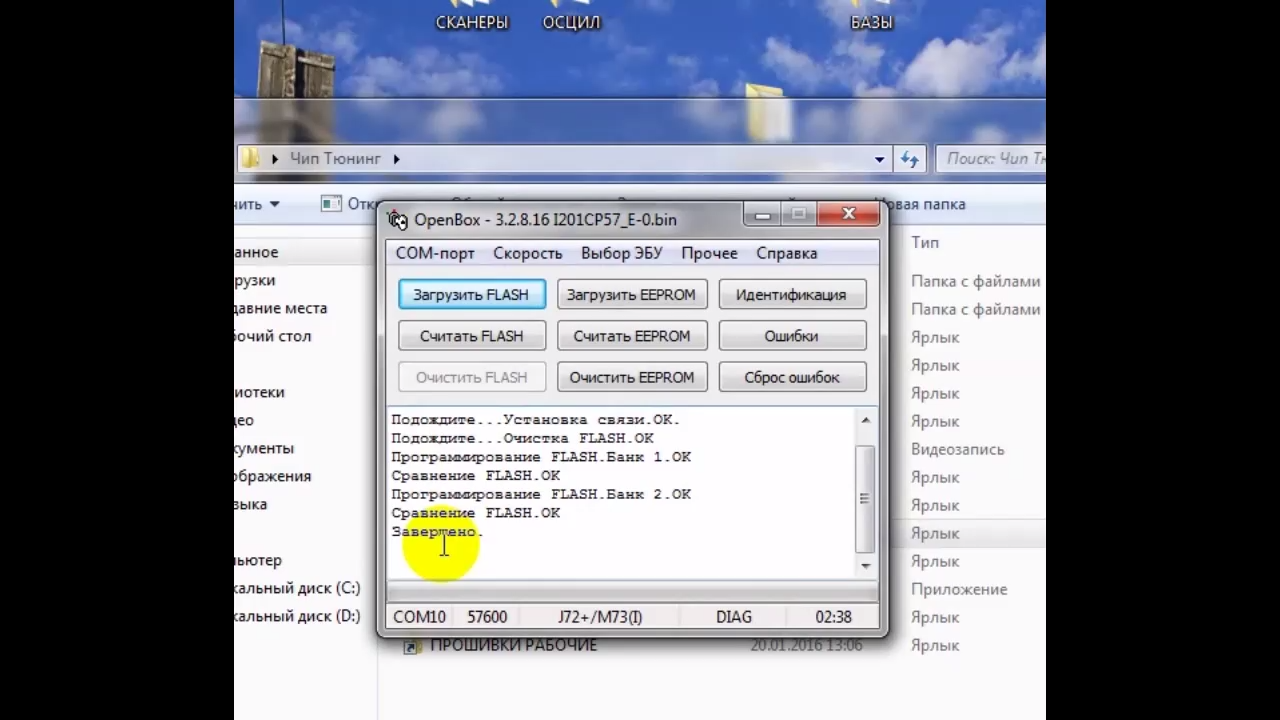
Task: Click the Программирование FLASH.Банк 1.OK line
Action: click(x=541, y=457)
